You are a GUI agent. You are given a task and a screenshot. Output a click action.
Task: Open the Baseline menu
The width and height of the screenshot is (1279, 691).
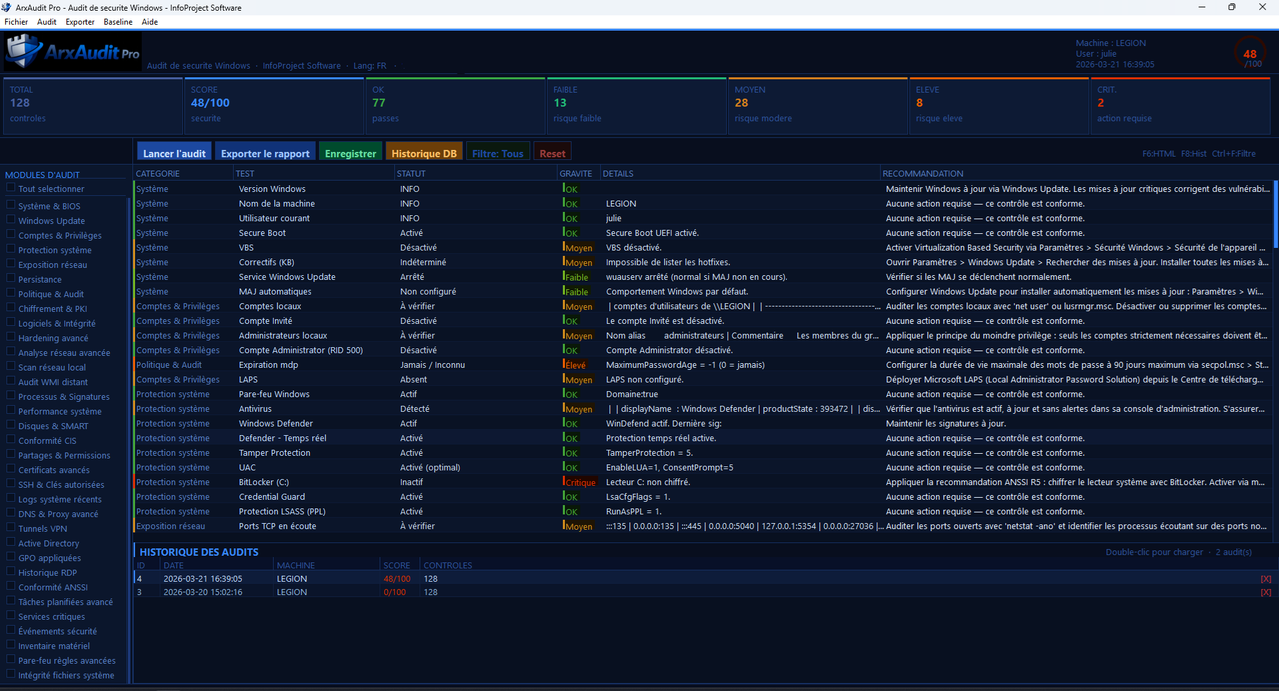tap(118, 21)
